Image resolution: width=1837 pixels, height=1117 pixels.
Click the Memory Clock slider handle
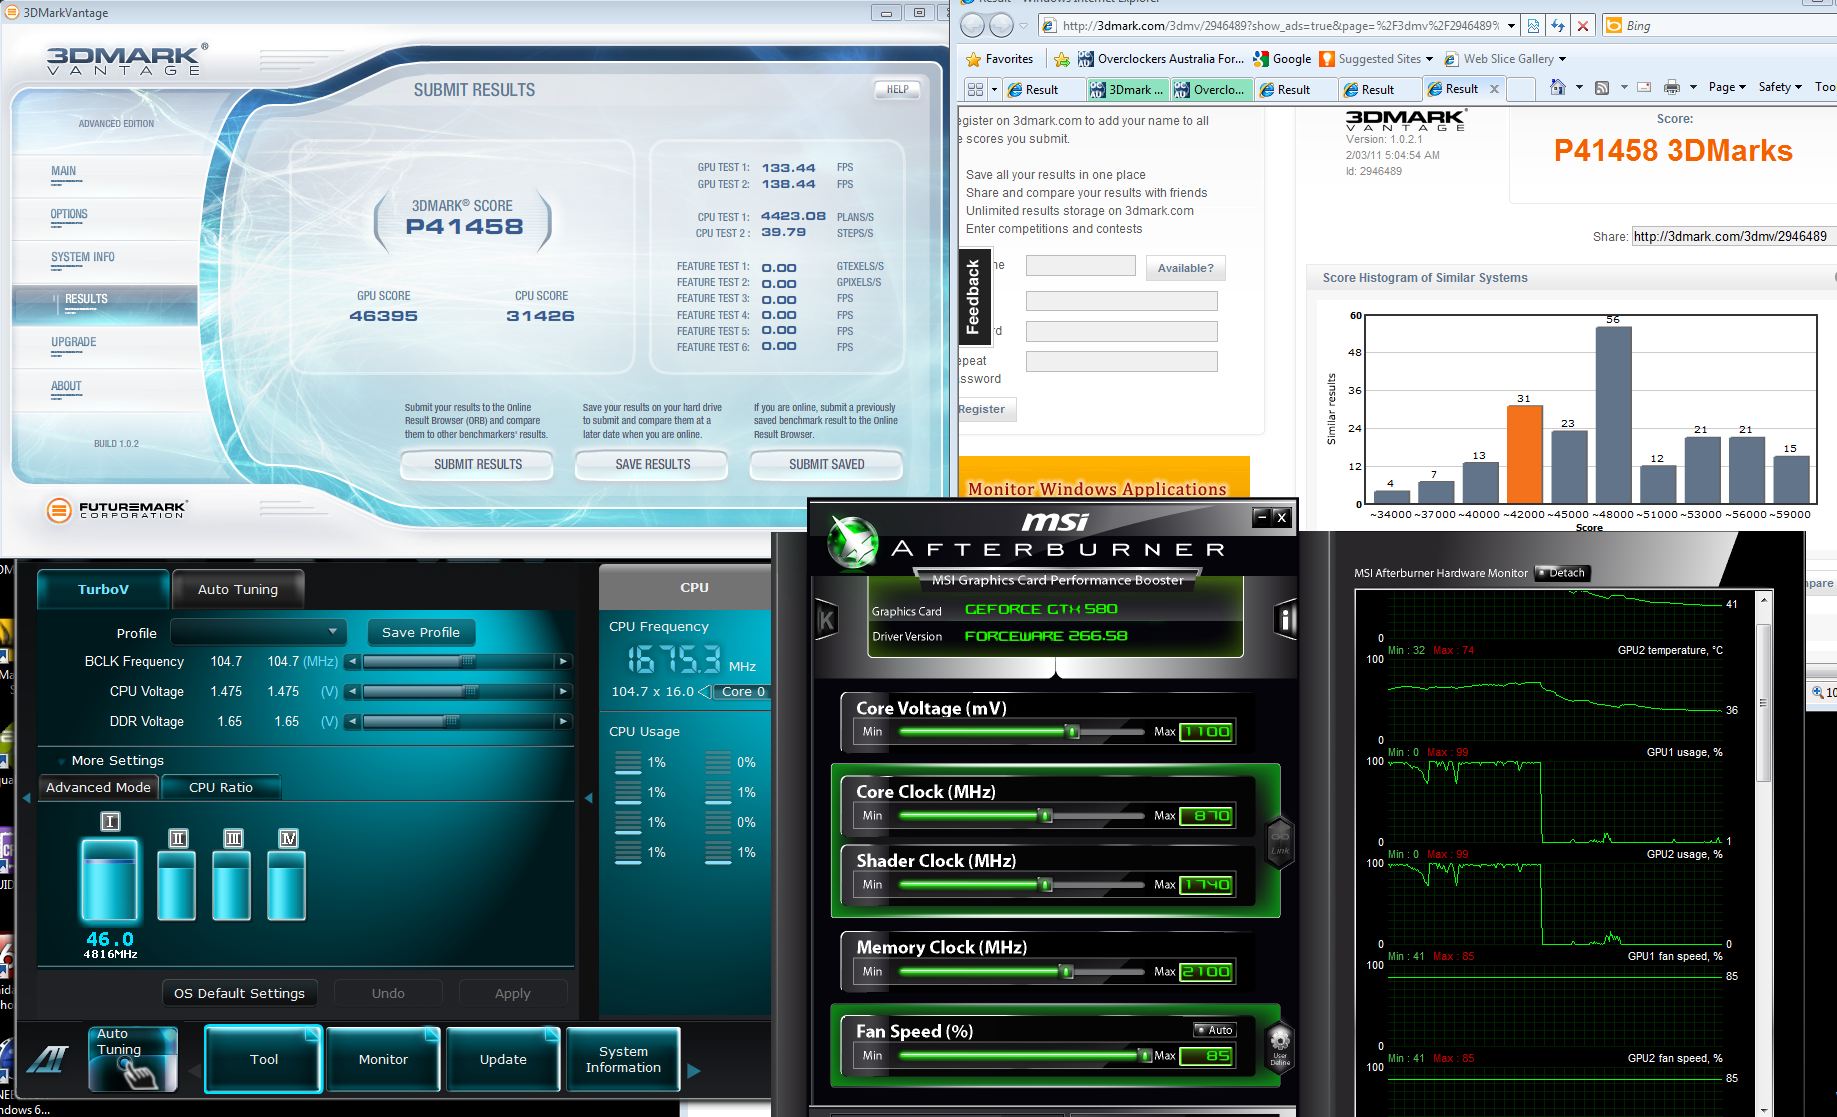1066,971
